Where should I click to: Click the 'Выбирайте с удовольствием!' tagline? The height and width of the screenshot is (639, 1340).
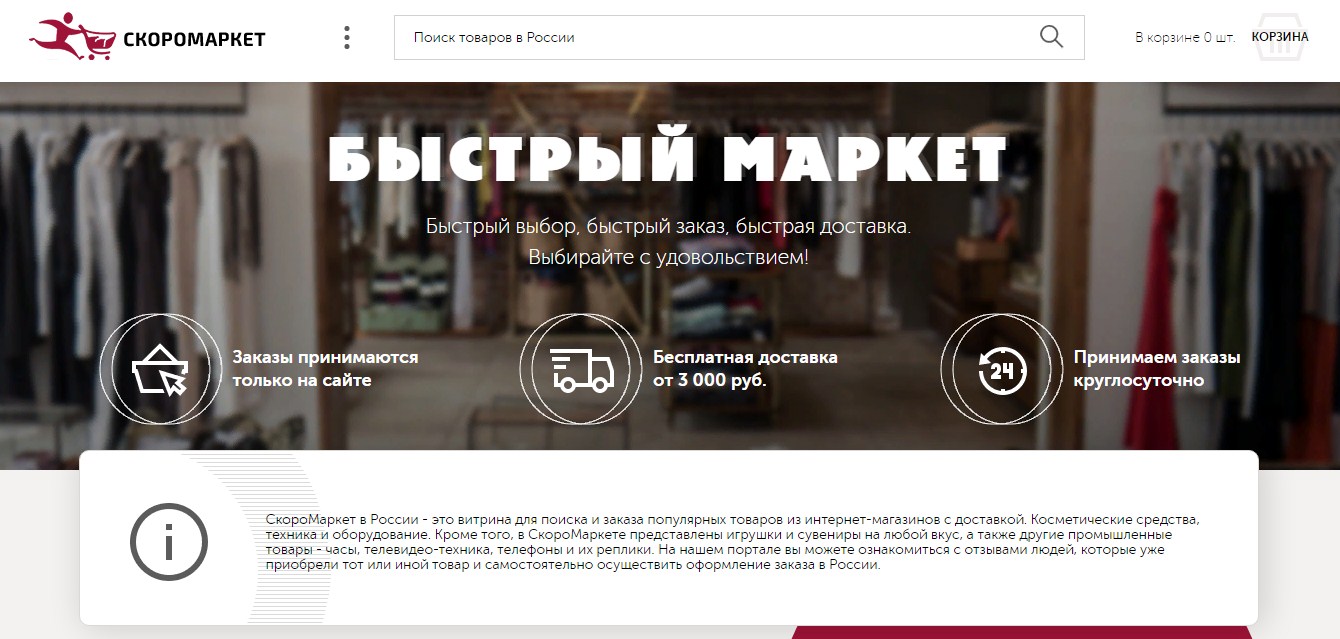668,257
